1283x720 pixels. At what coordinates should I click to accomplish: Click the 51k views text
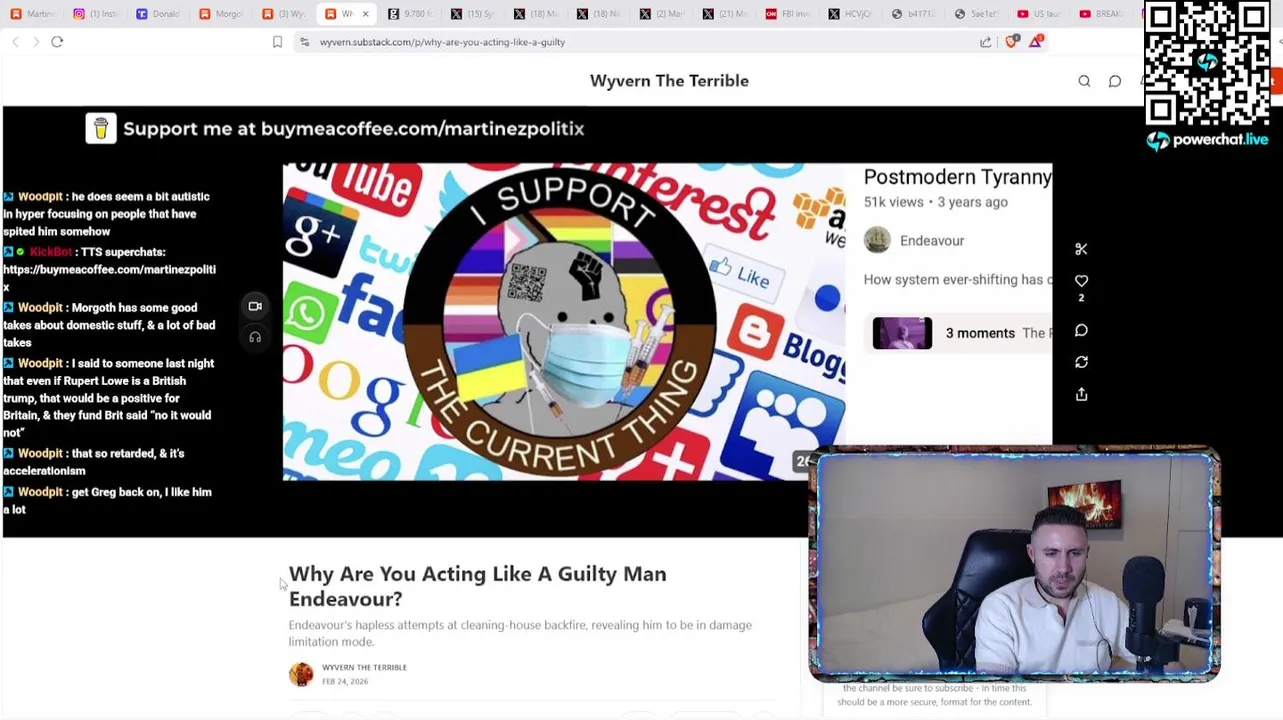click(x=893, y=202)
